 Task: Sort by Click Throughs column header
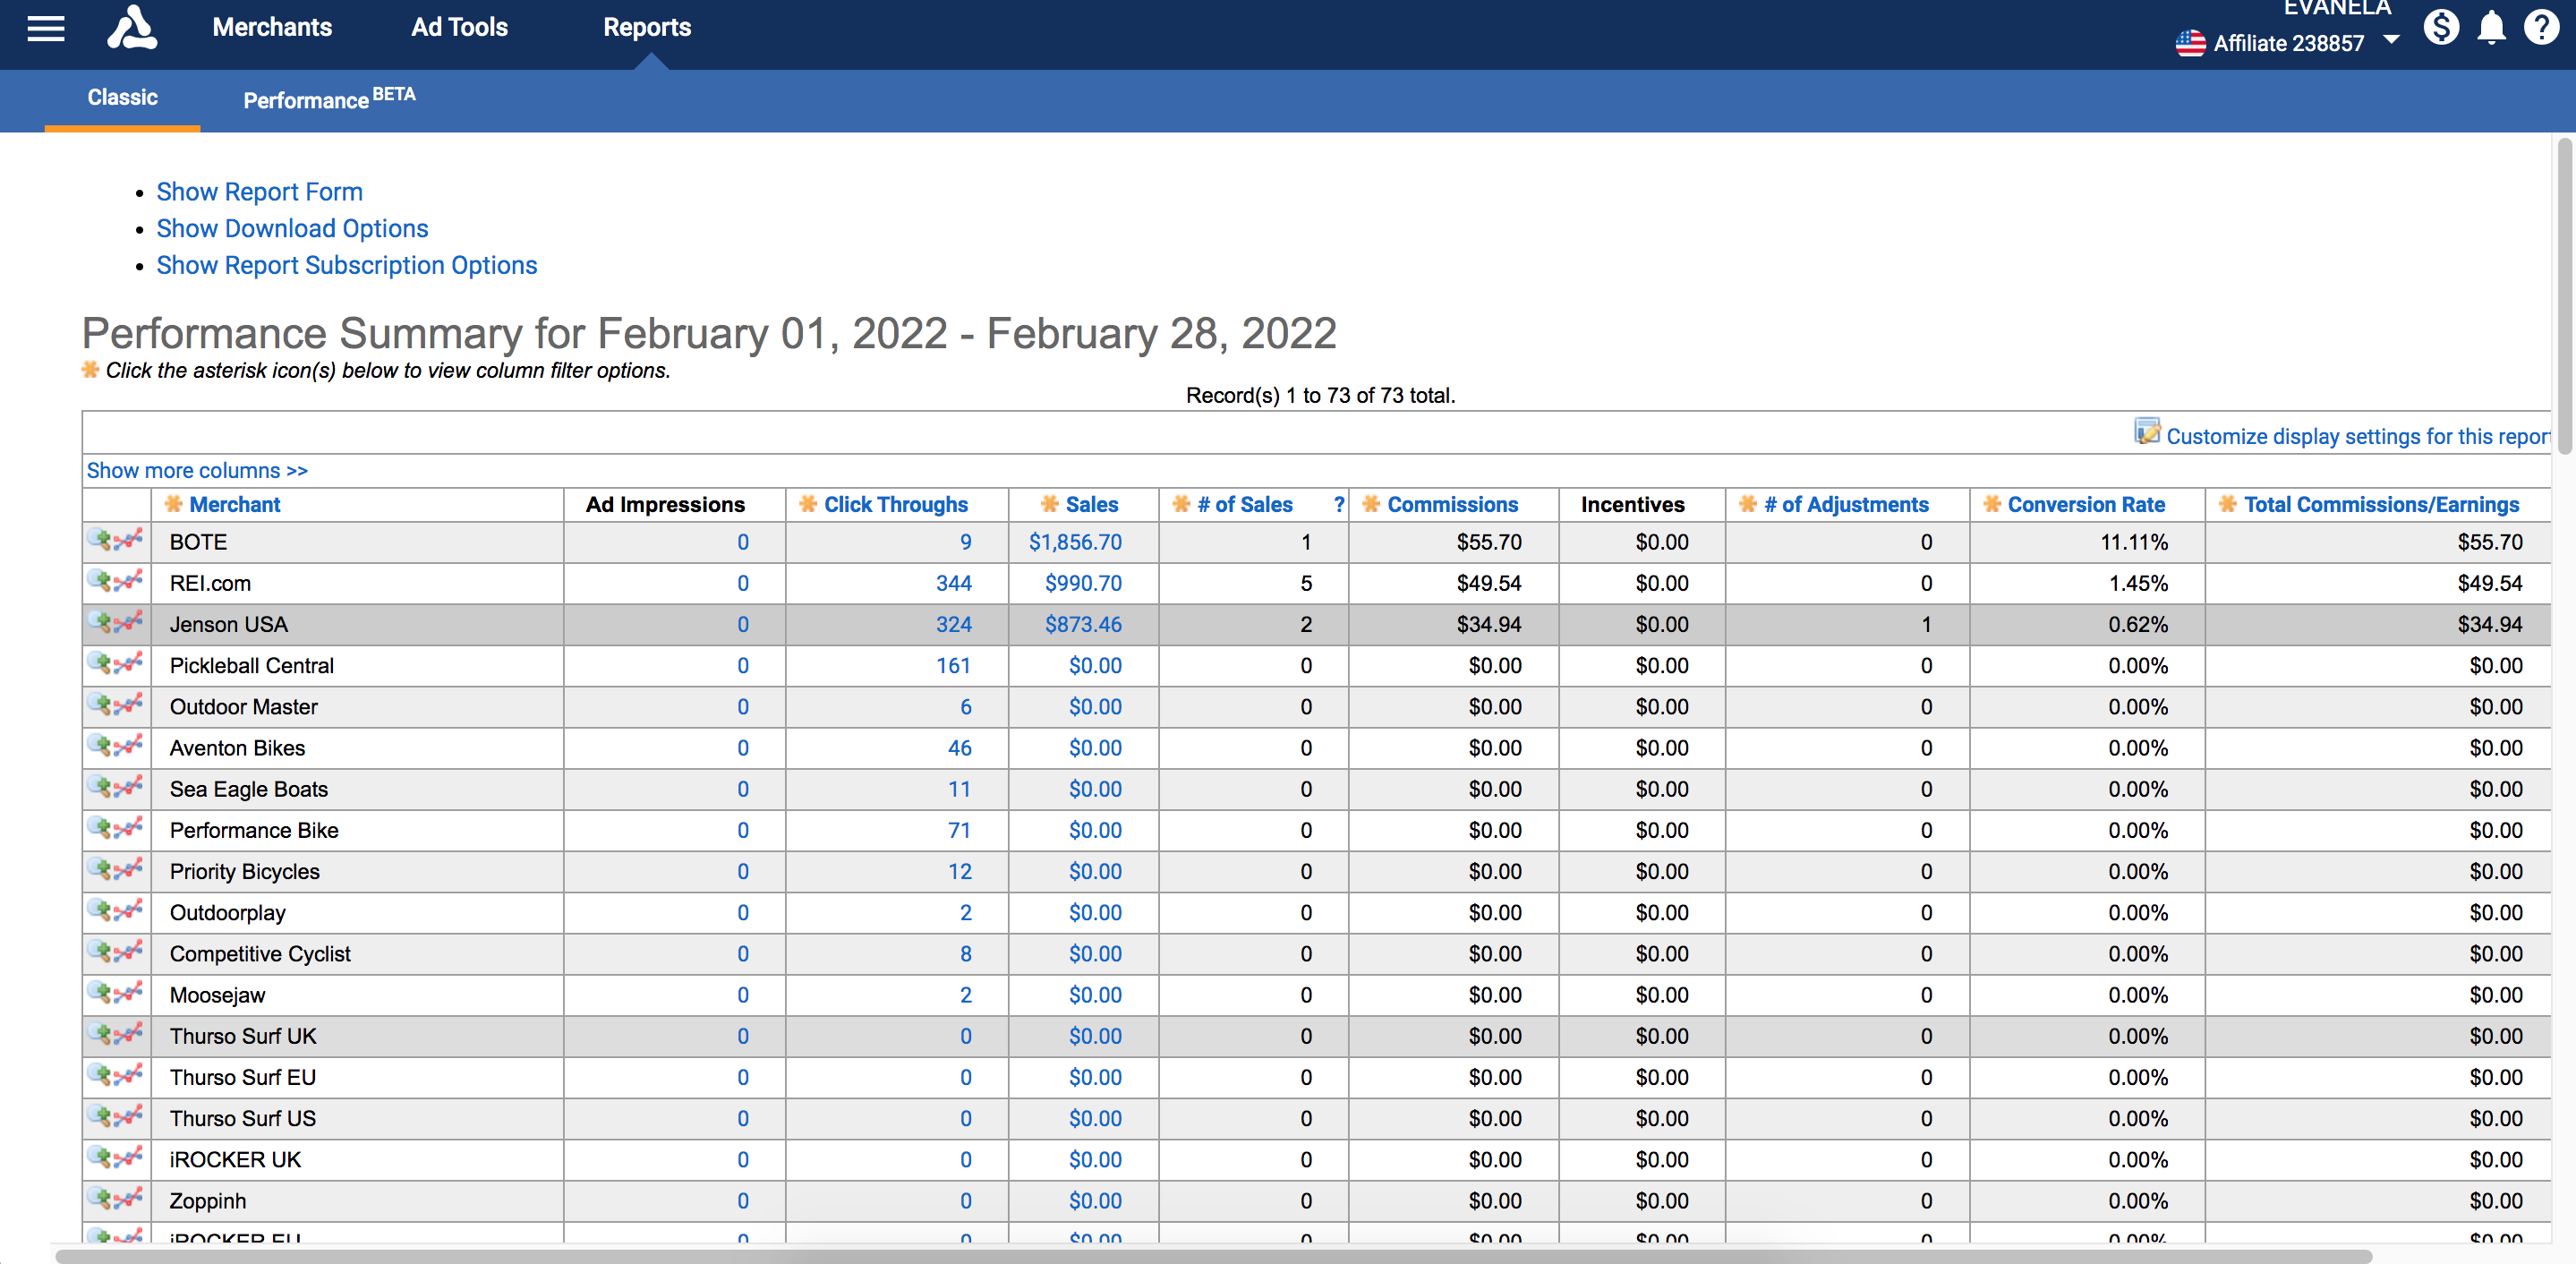896,505
